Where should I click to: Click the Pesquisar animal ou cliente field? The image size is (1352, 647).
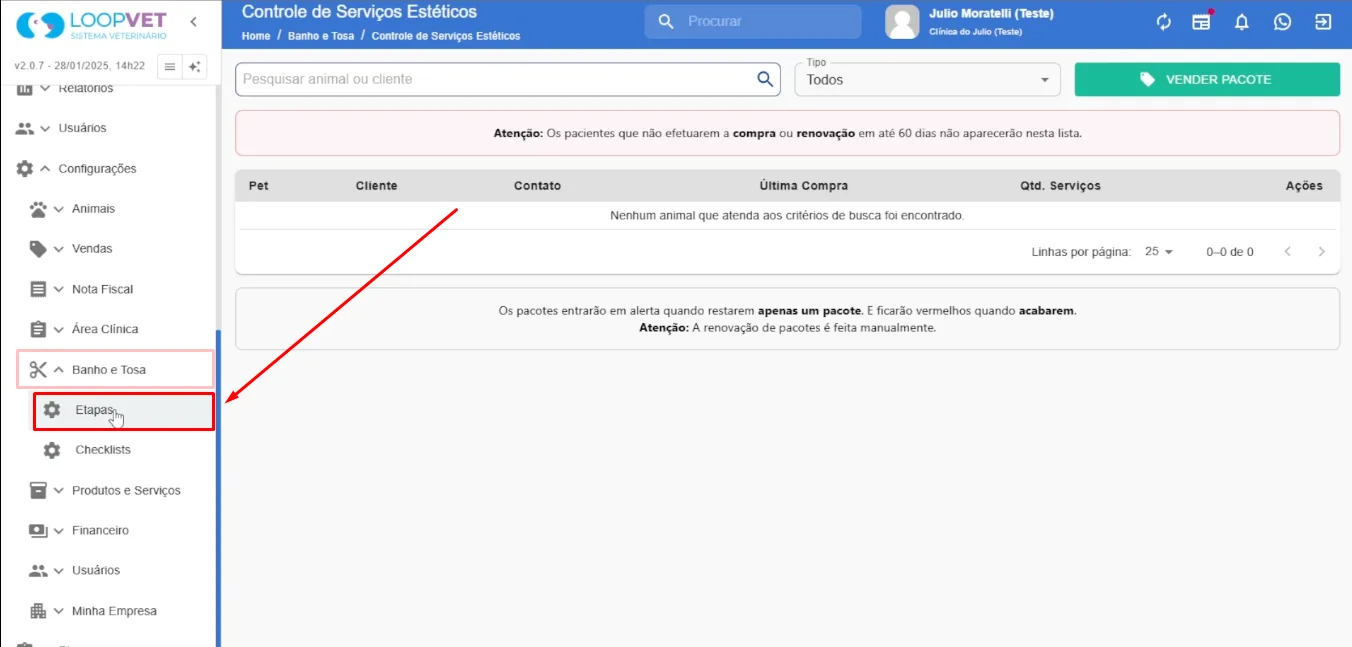coord(497,79)
